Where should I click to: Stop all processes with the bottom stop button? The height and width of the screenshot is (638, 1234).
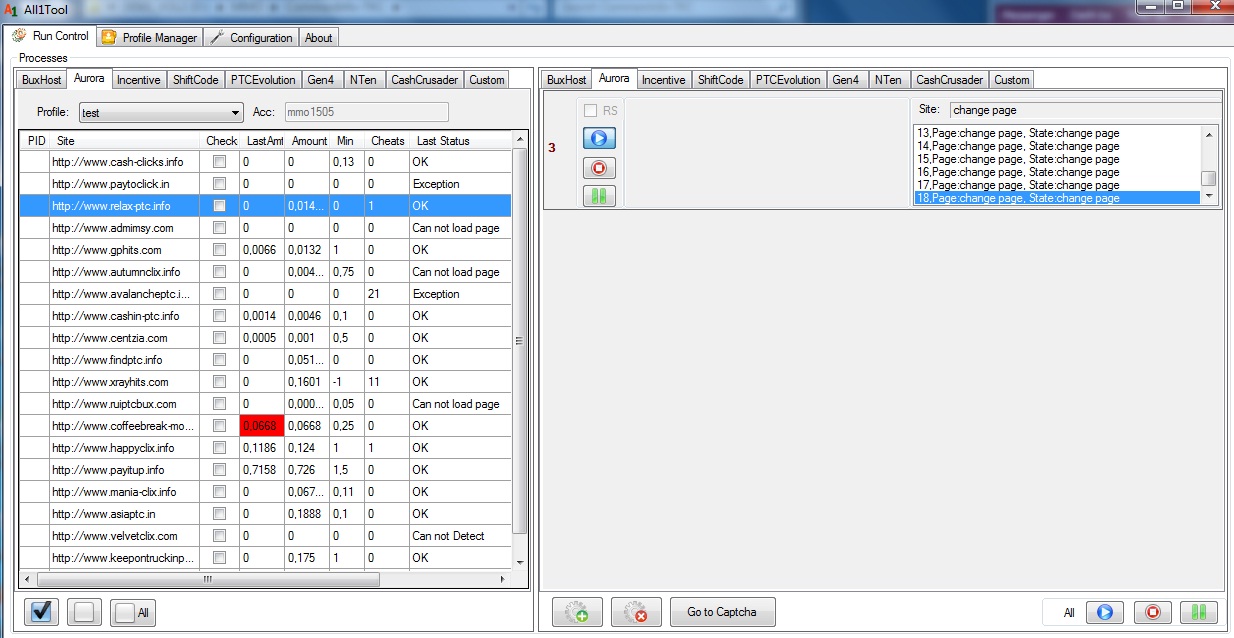tap(1152, 612)
